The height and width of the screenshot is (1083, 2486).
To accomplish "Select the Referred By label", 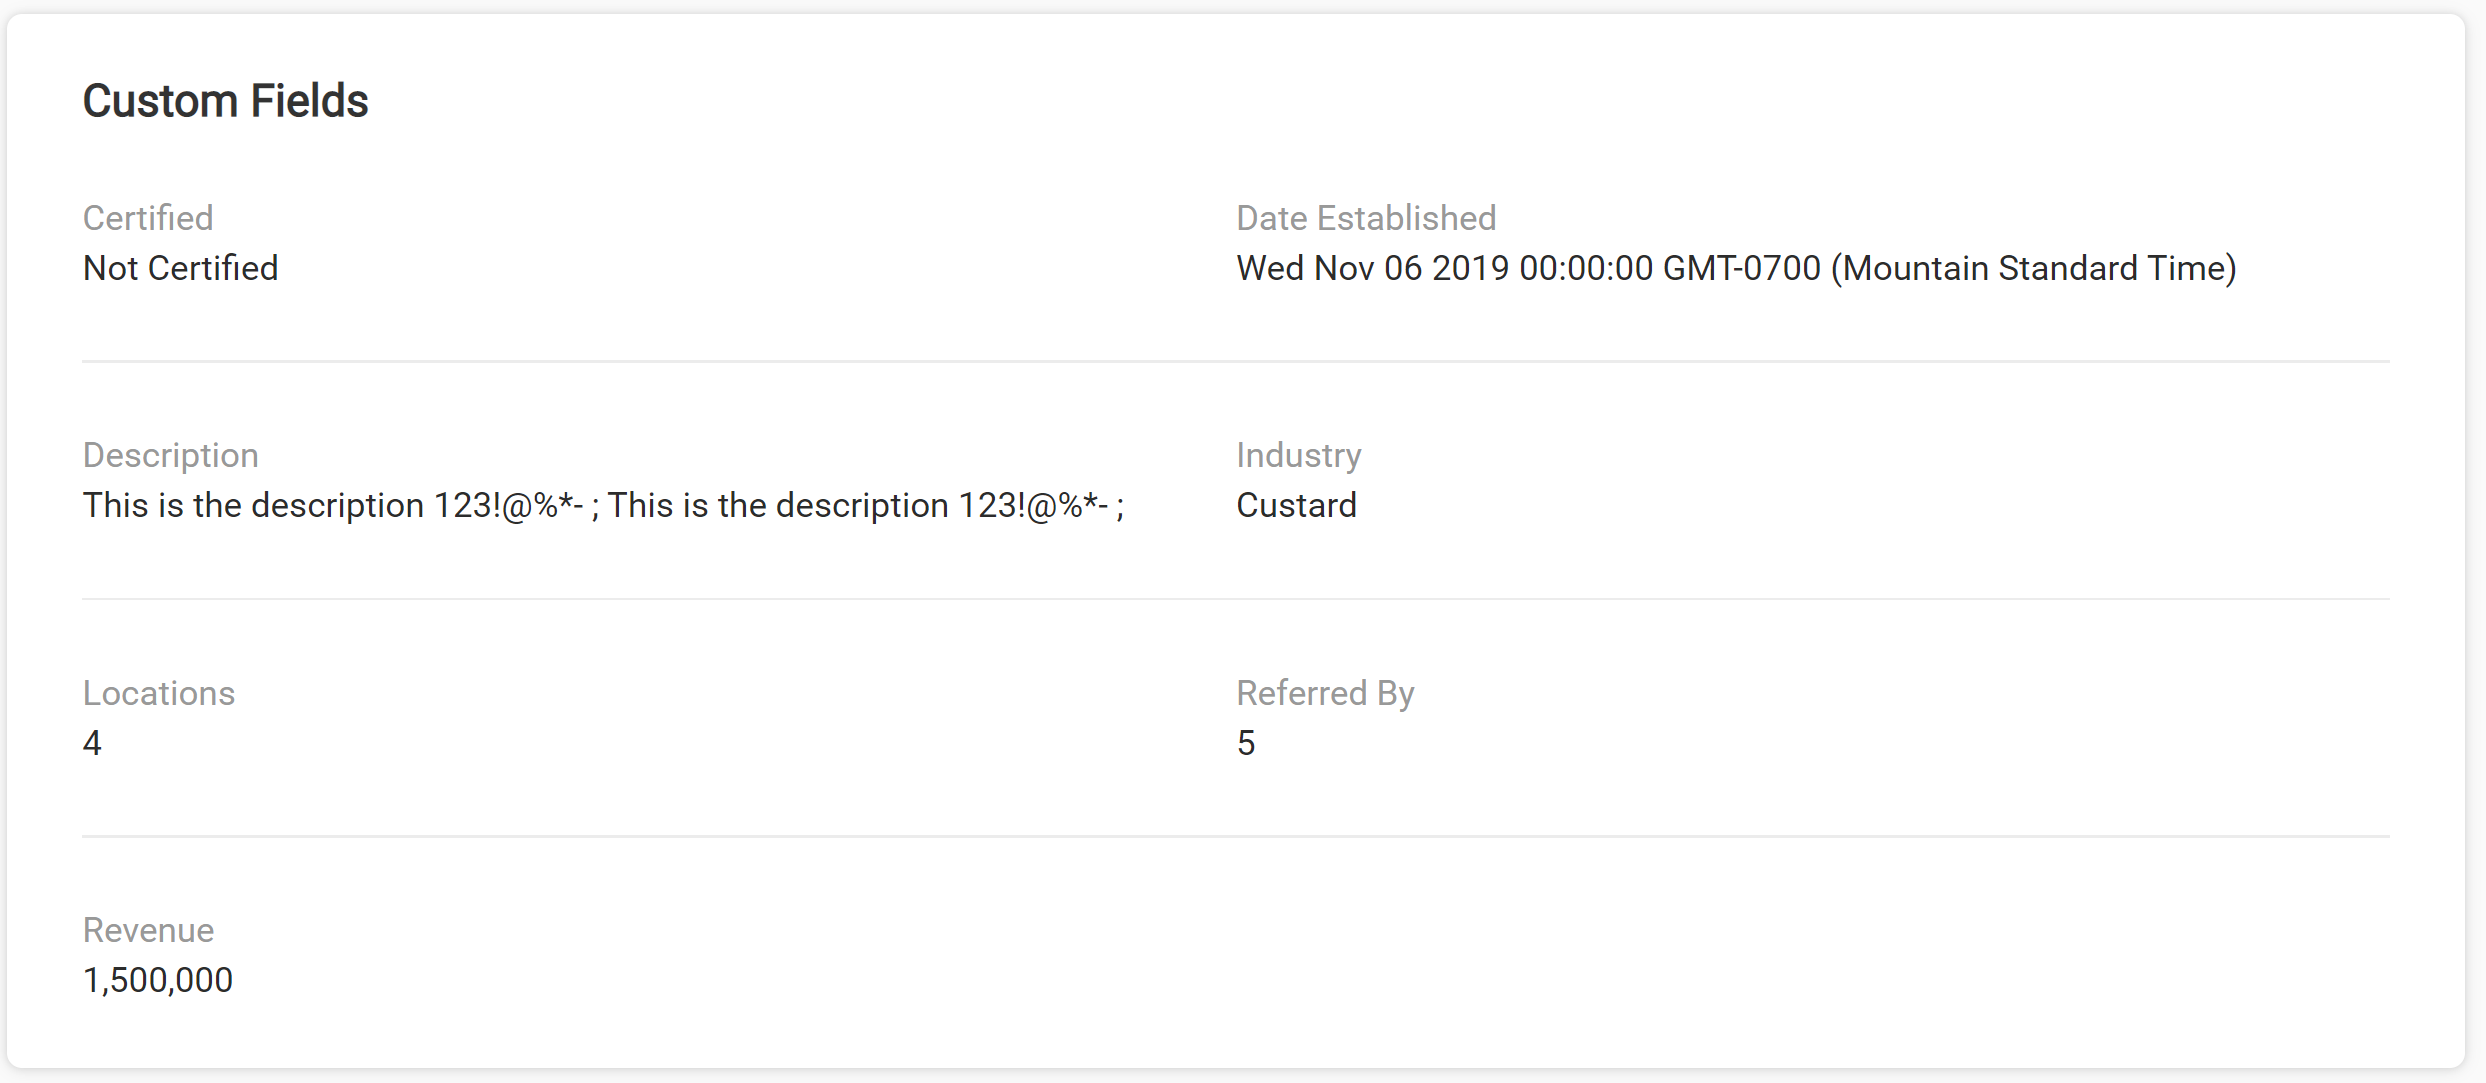I will pos(1325,693).
